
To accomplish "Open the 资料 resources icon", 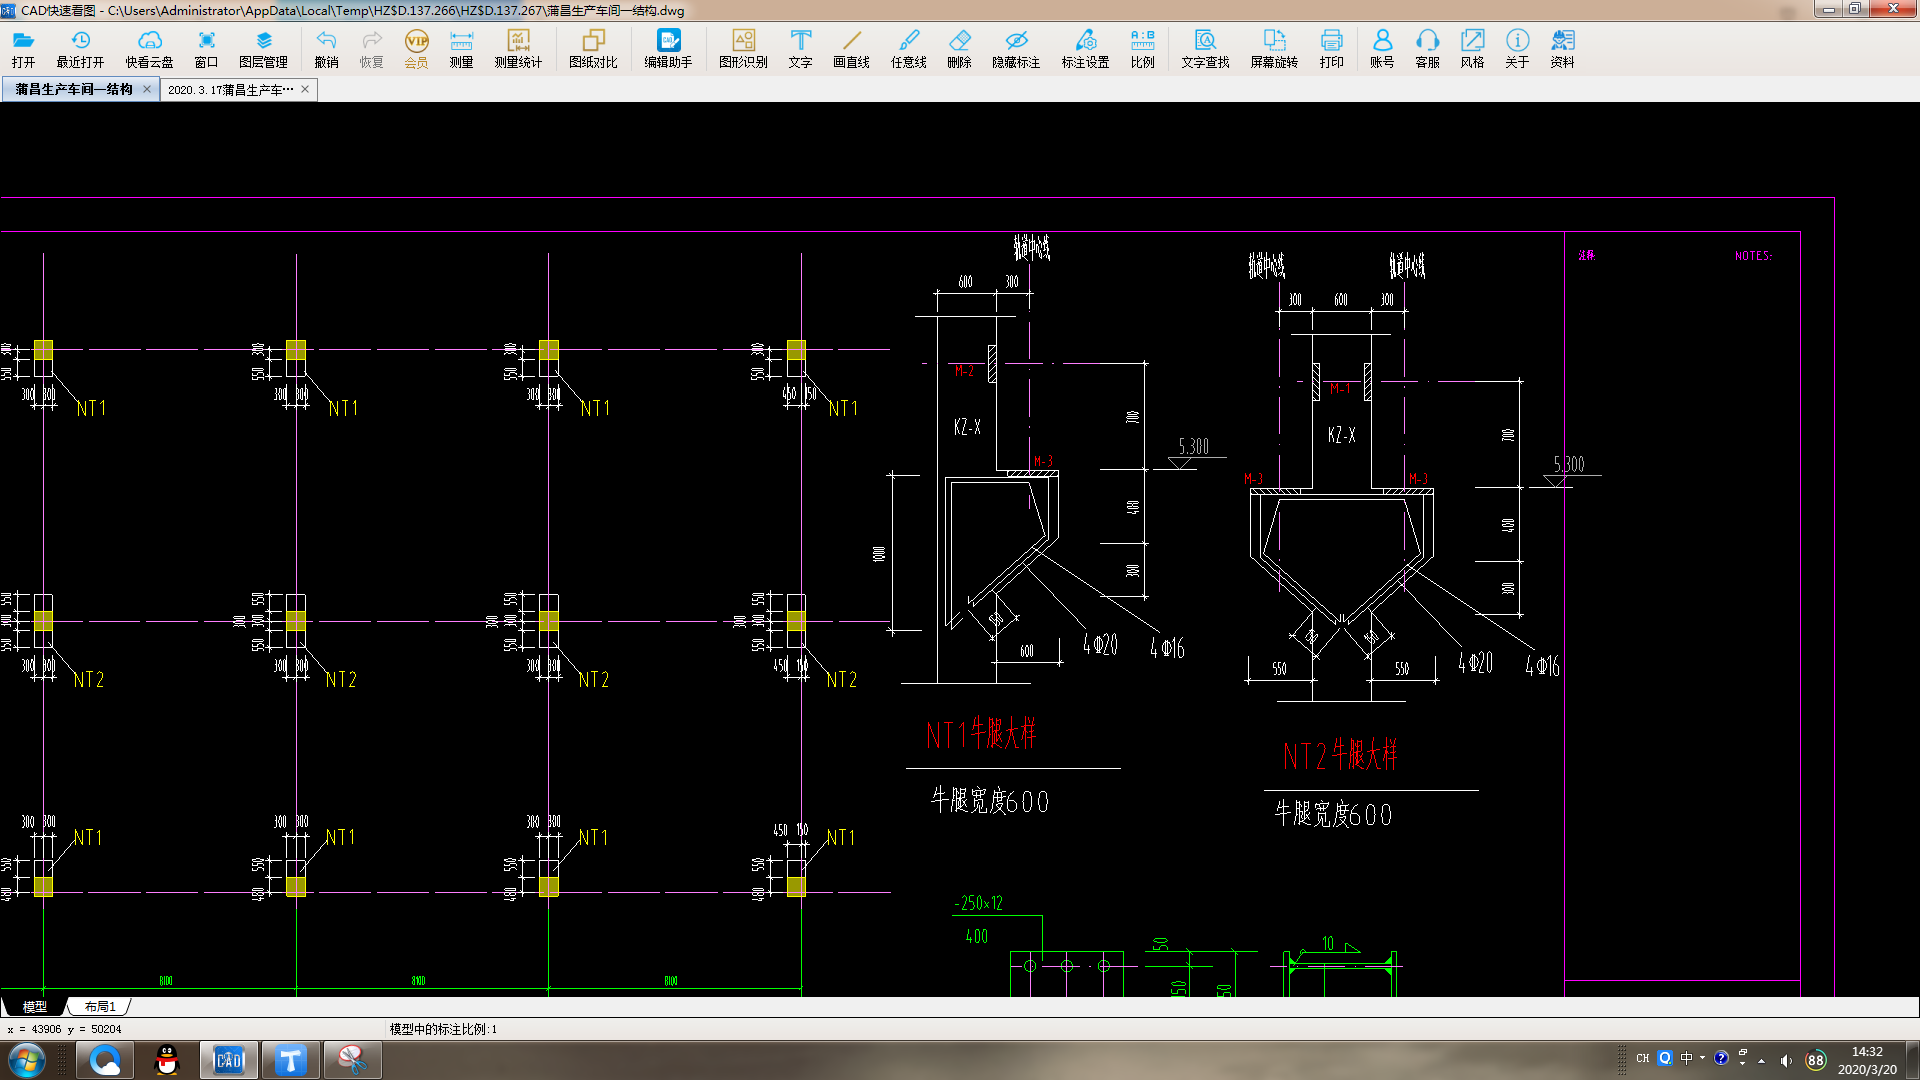I will click(1562, 48).
